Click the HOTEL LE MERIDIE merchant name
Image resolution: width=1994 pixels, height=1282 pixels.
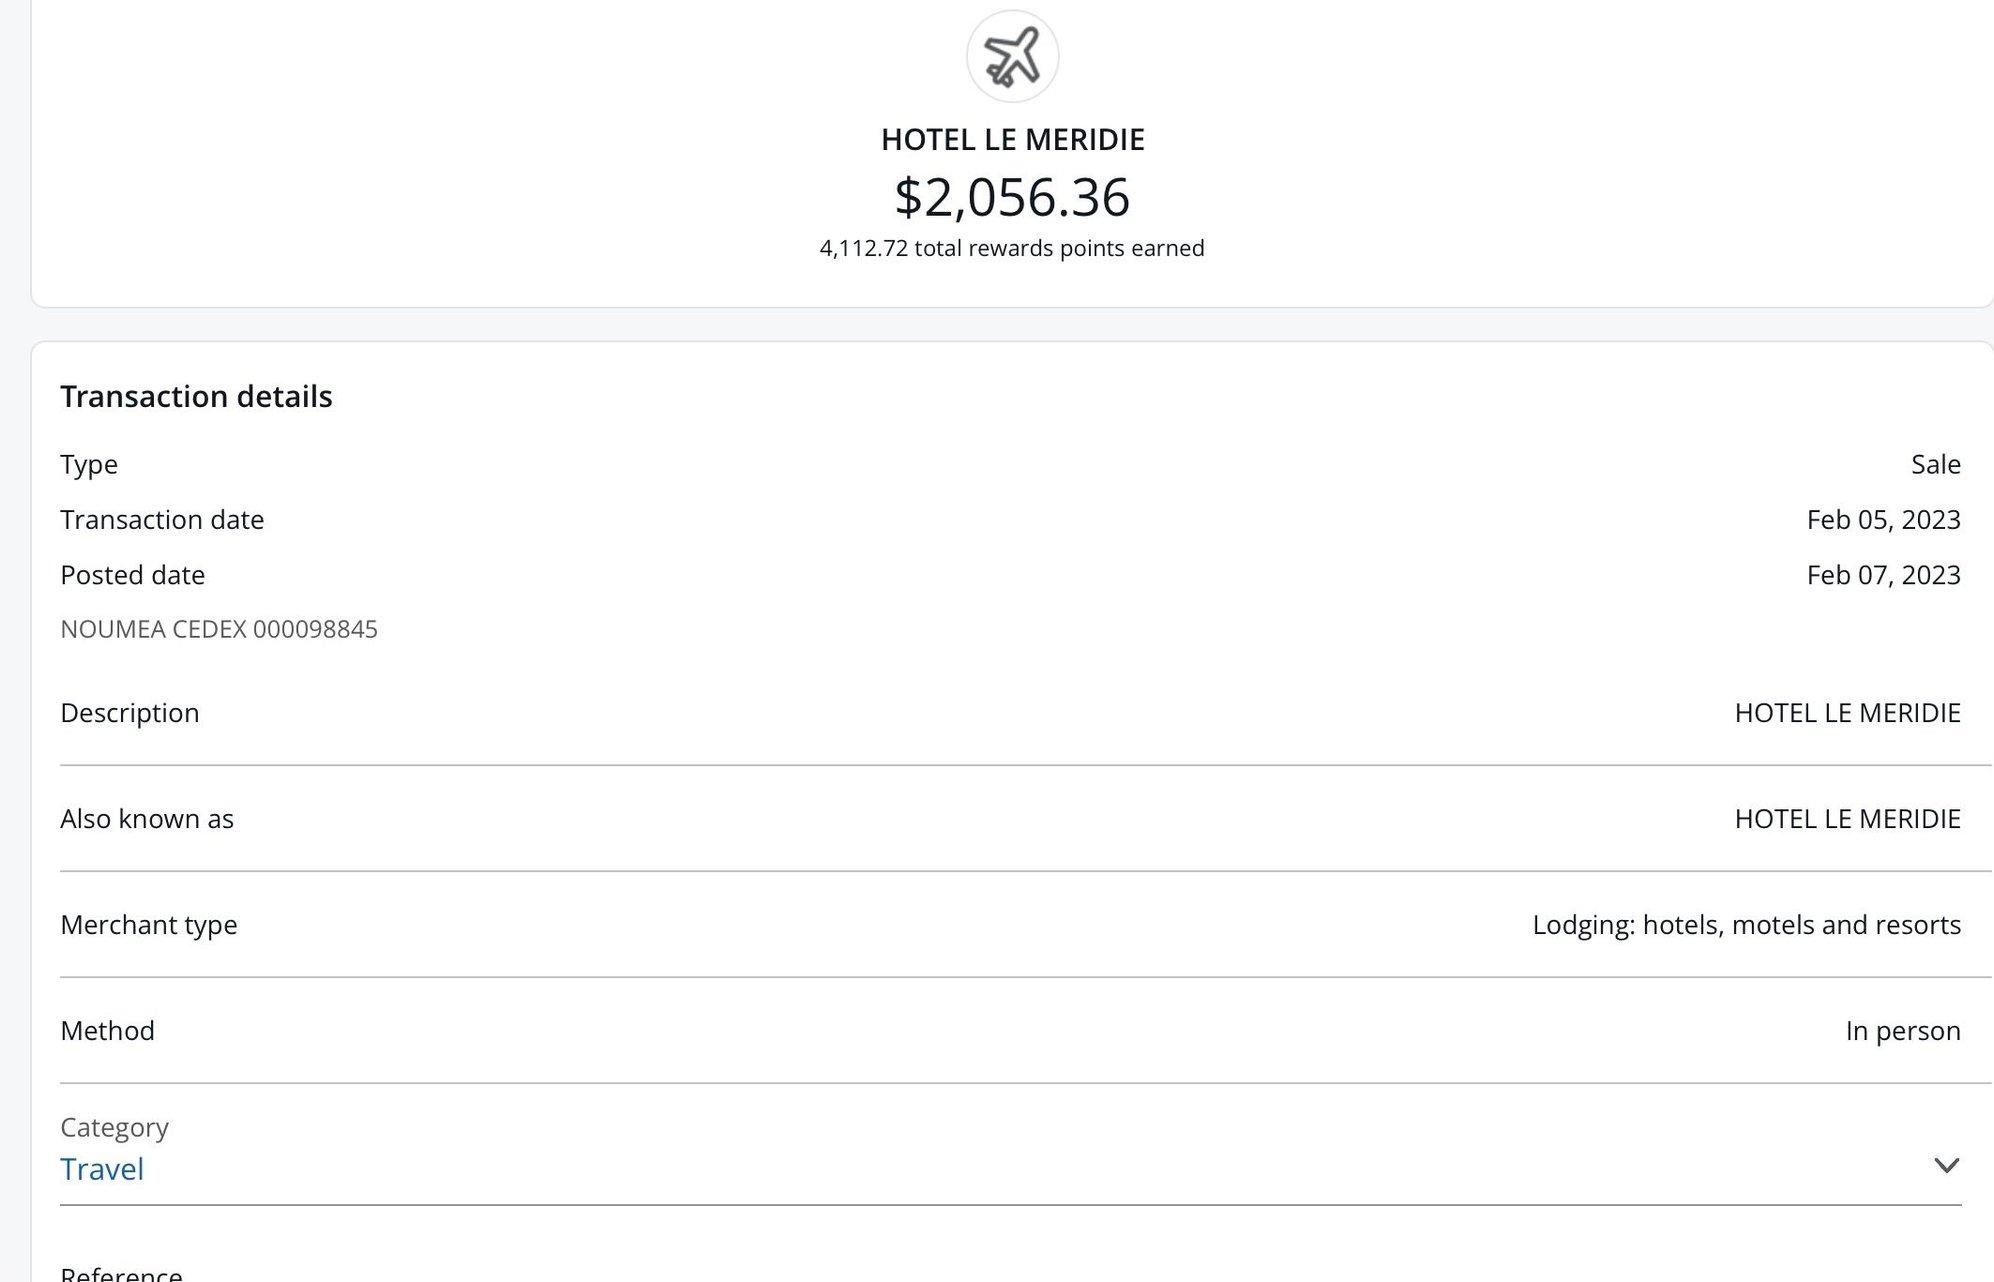point(1013,139)
